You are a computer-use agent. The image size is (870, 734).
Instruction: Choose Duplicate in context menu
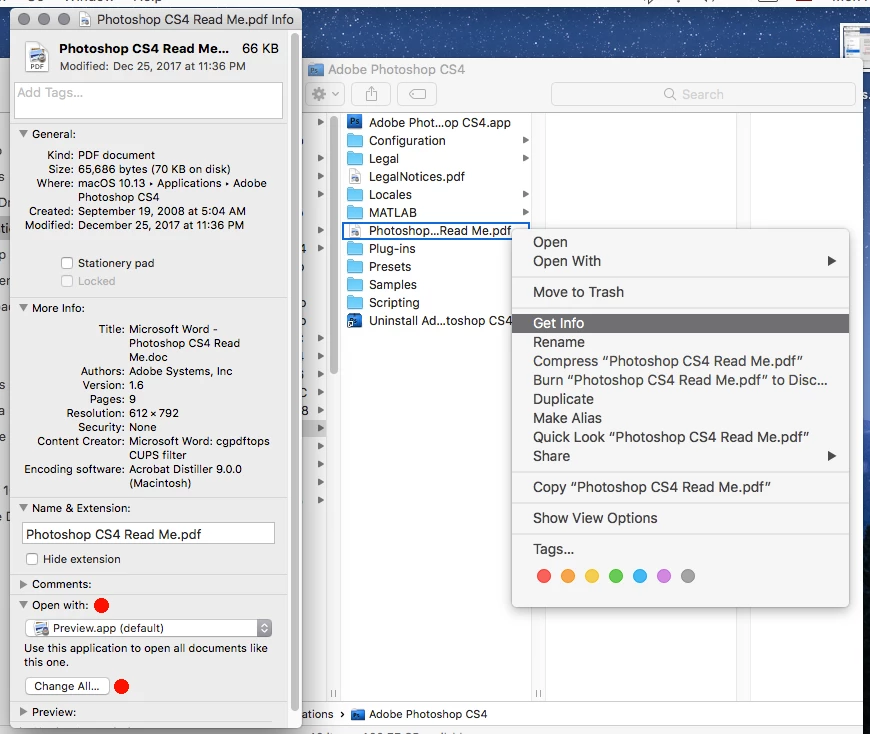click(680, 399)
